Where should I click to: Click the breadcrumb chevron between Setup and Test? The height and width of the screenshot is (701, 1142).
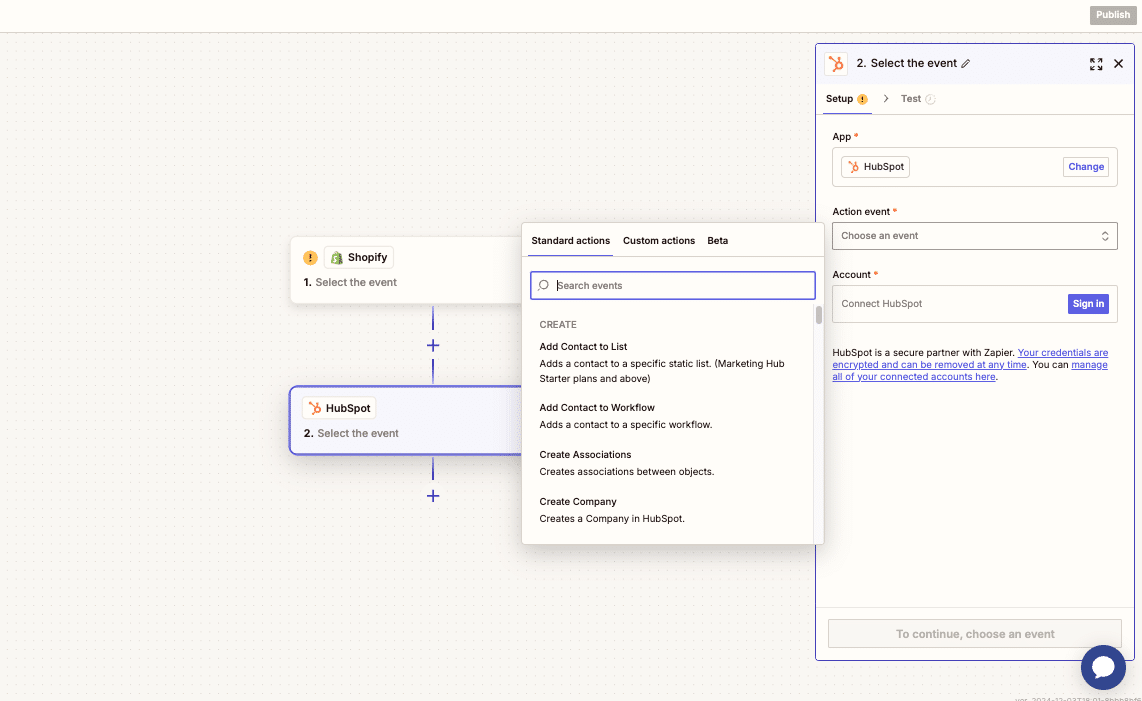point(886,98)
